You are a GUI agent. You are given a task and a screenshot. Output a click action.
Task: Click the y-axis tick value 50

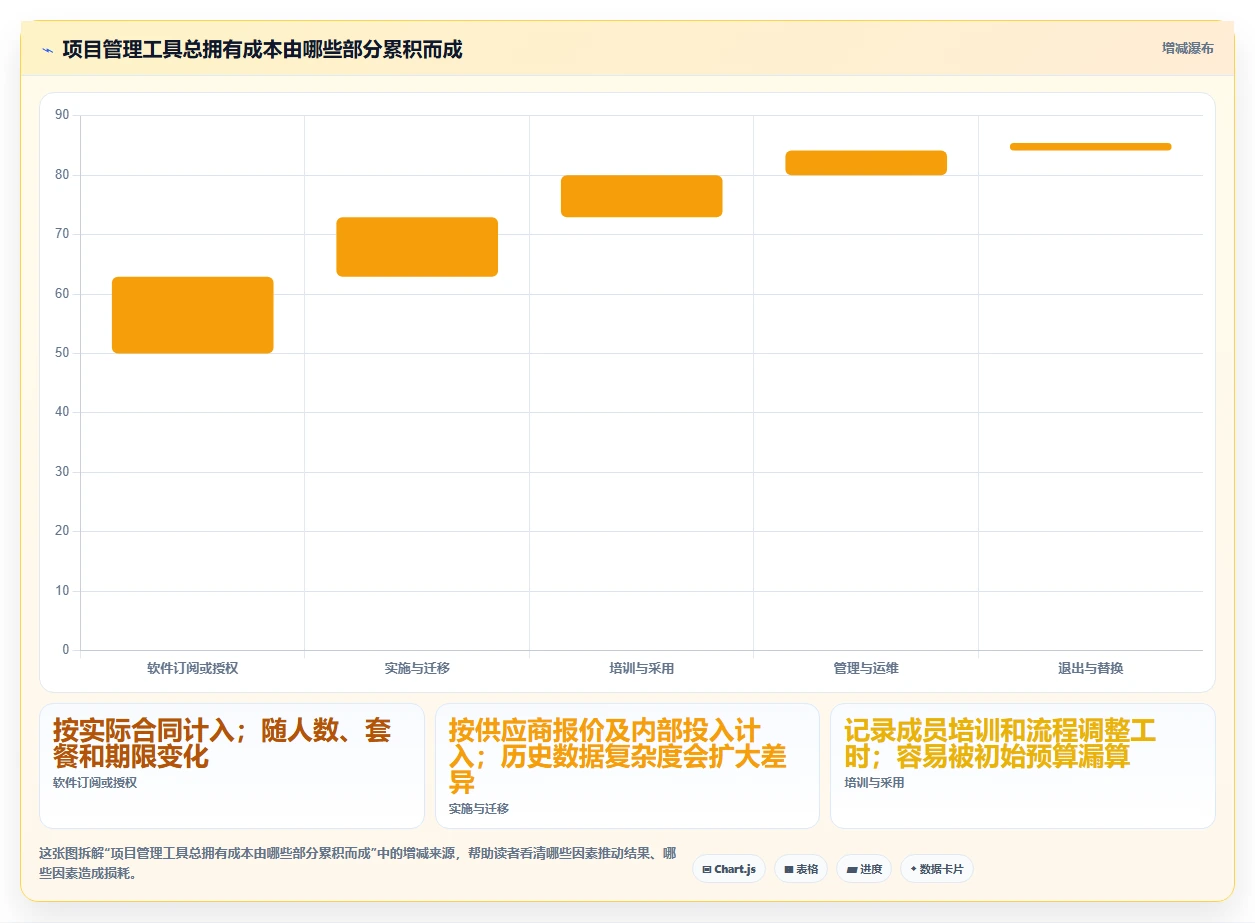pos(62,353)
